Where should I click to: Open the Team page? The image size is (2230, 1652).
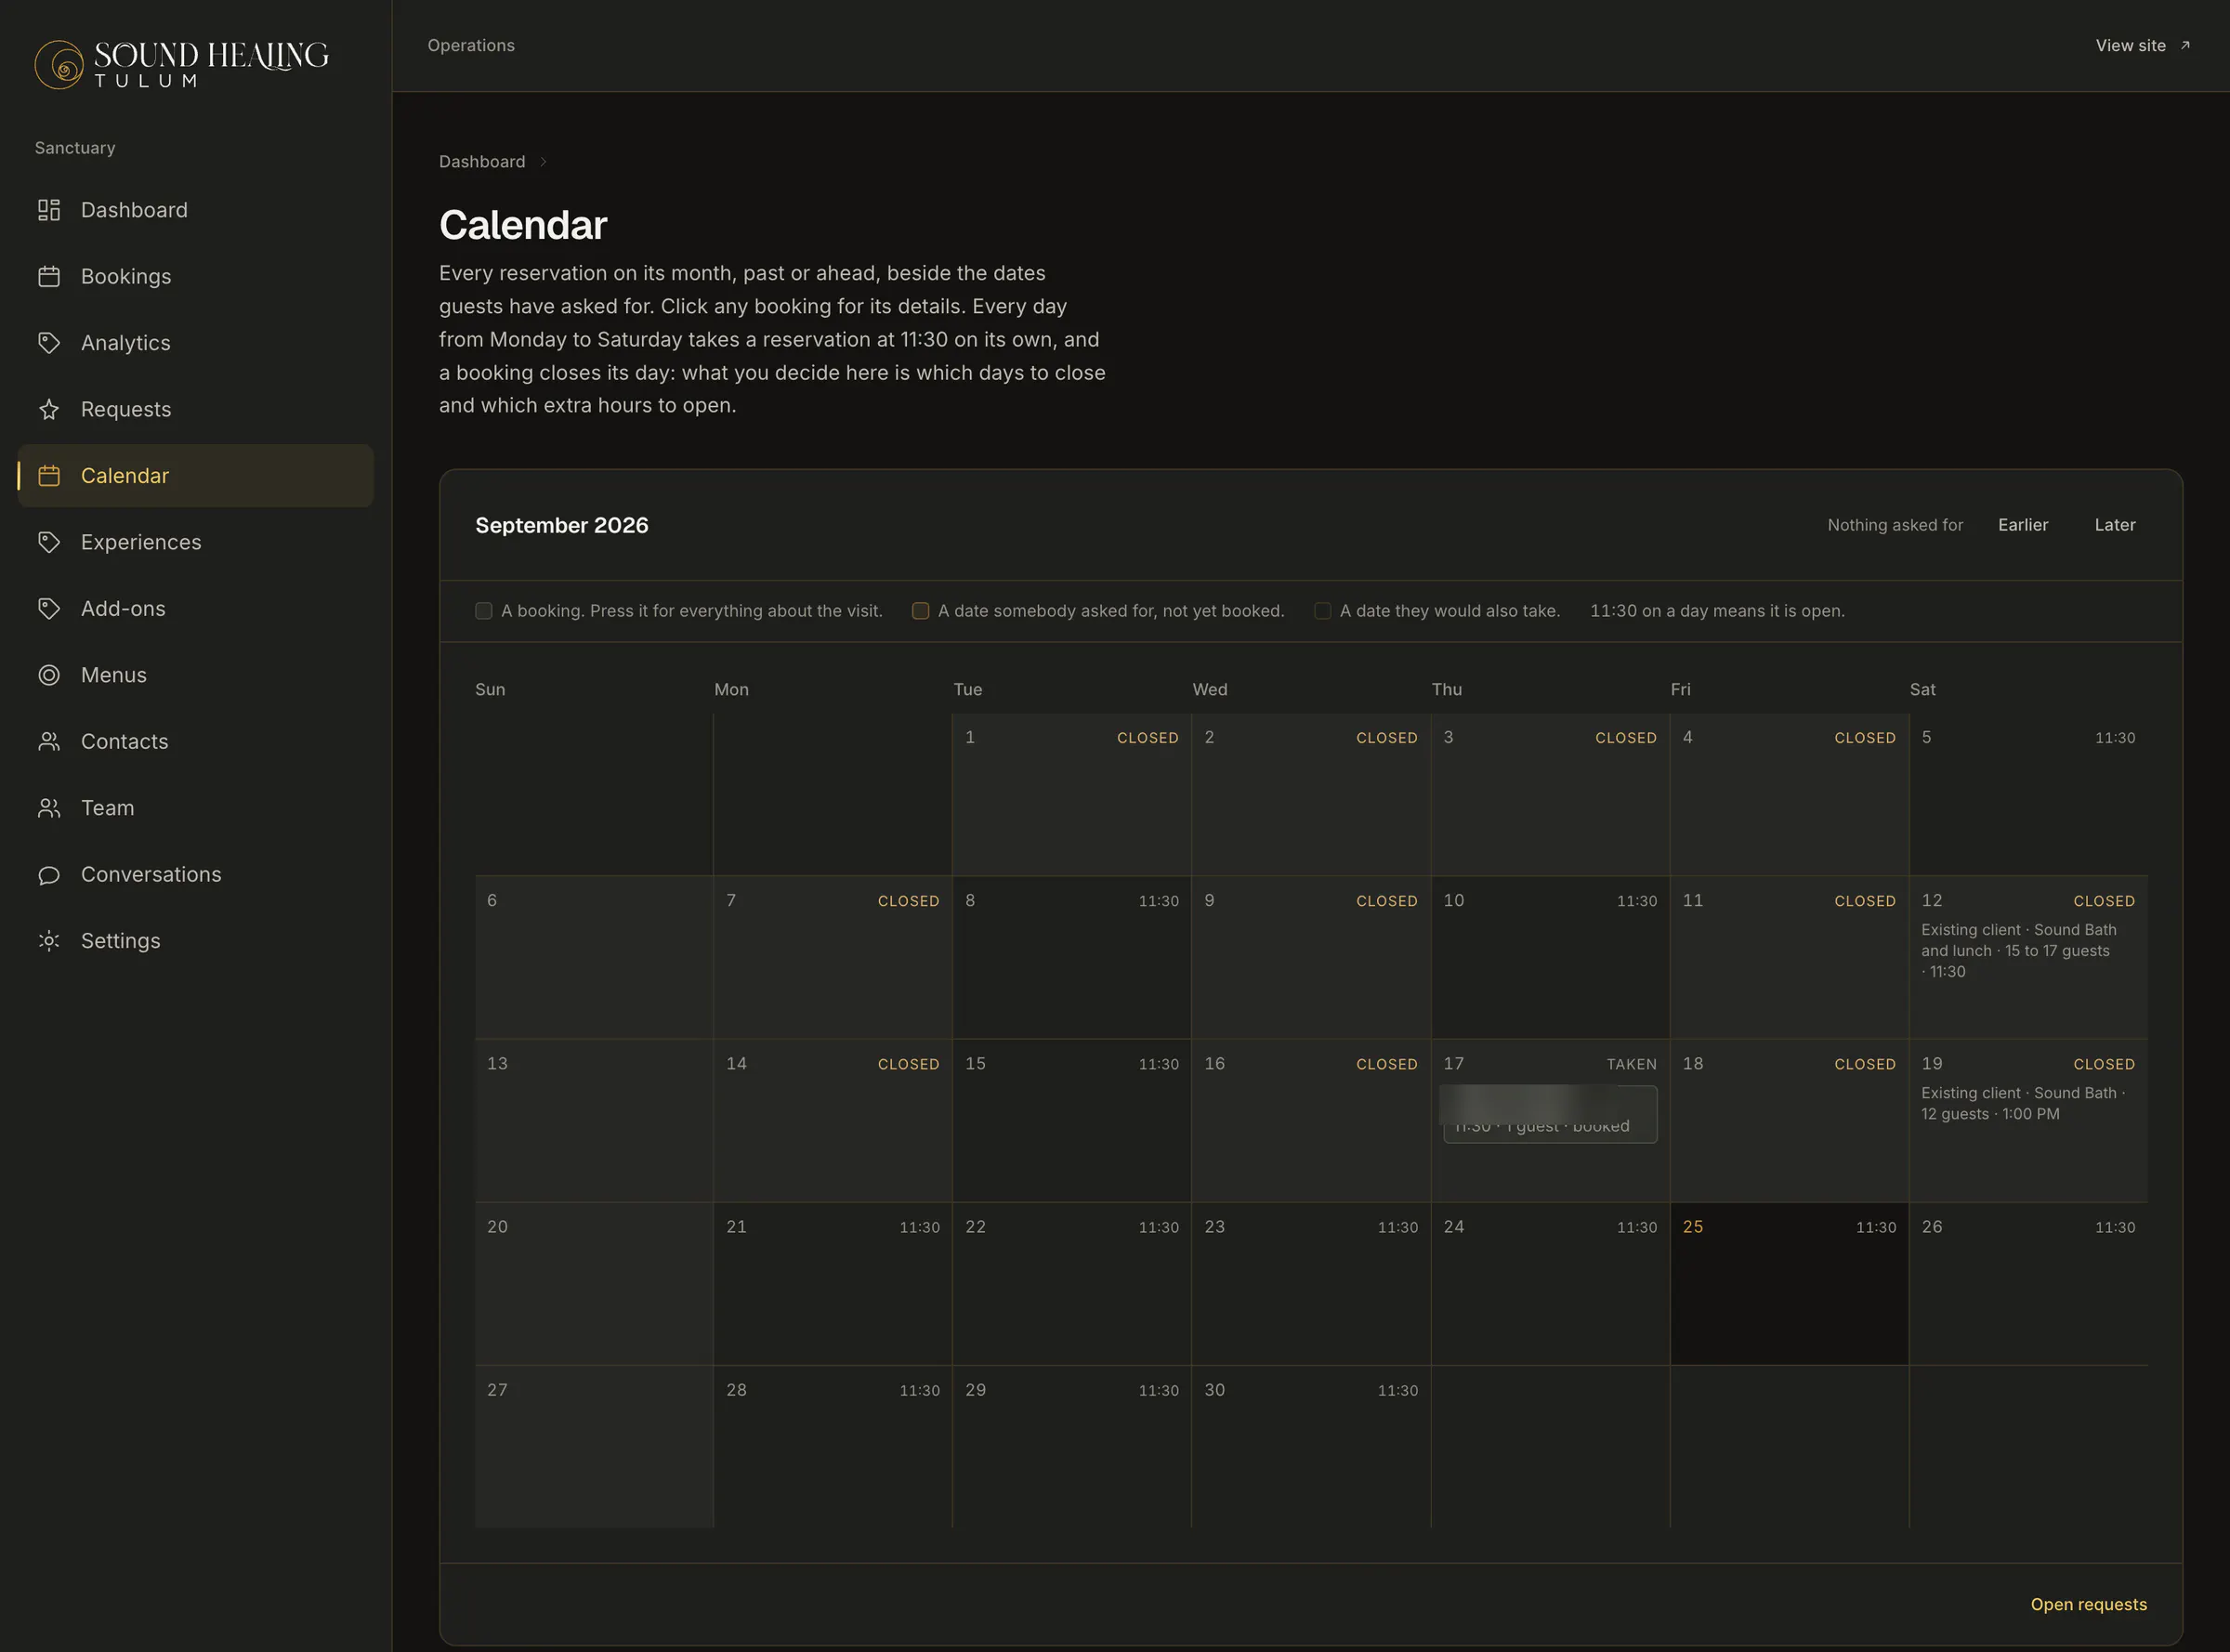[195, 808]
